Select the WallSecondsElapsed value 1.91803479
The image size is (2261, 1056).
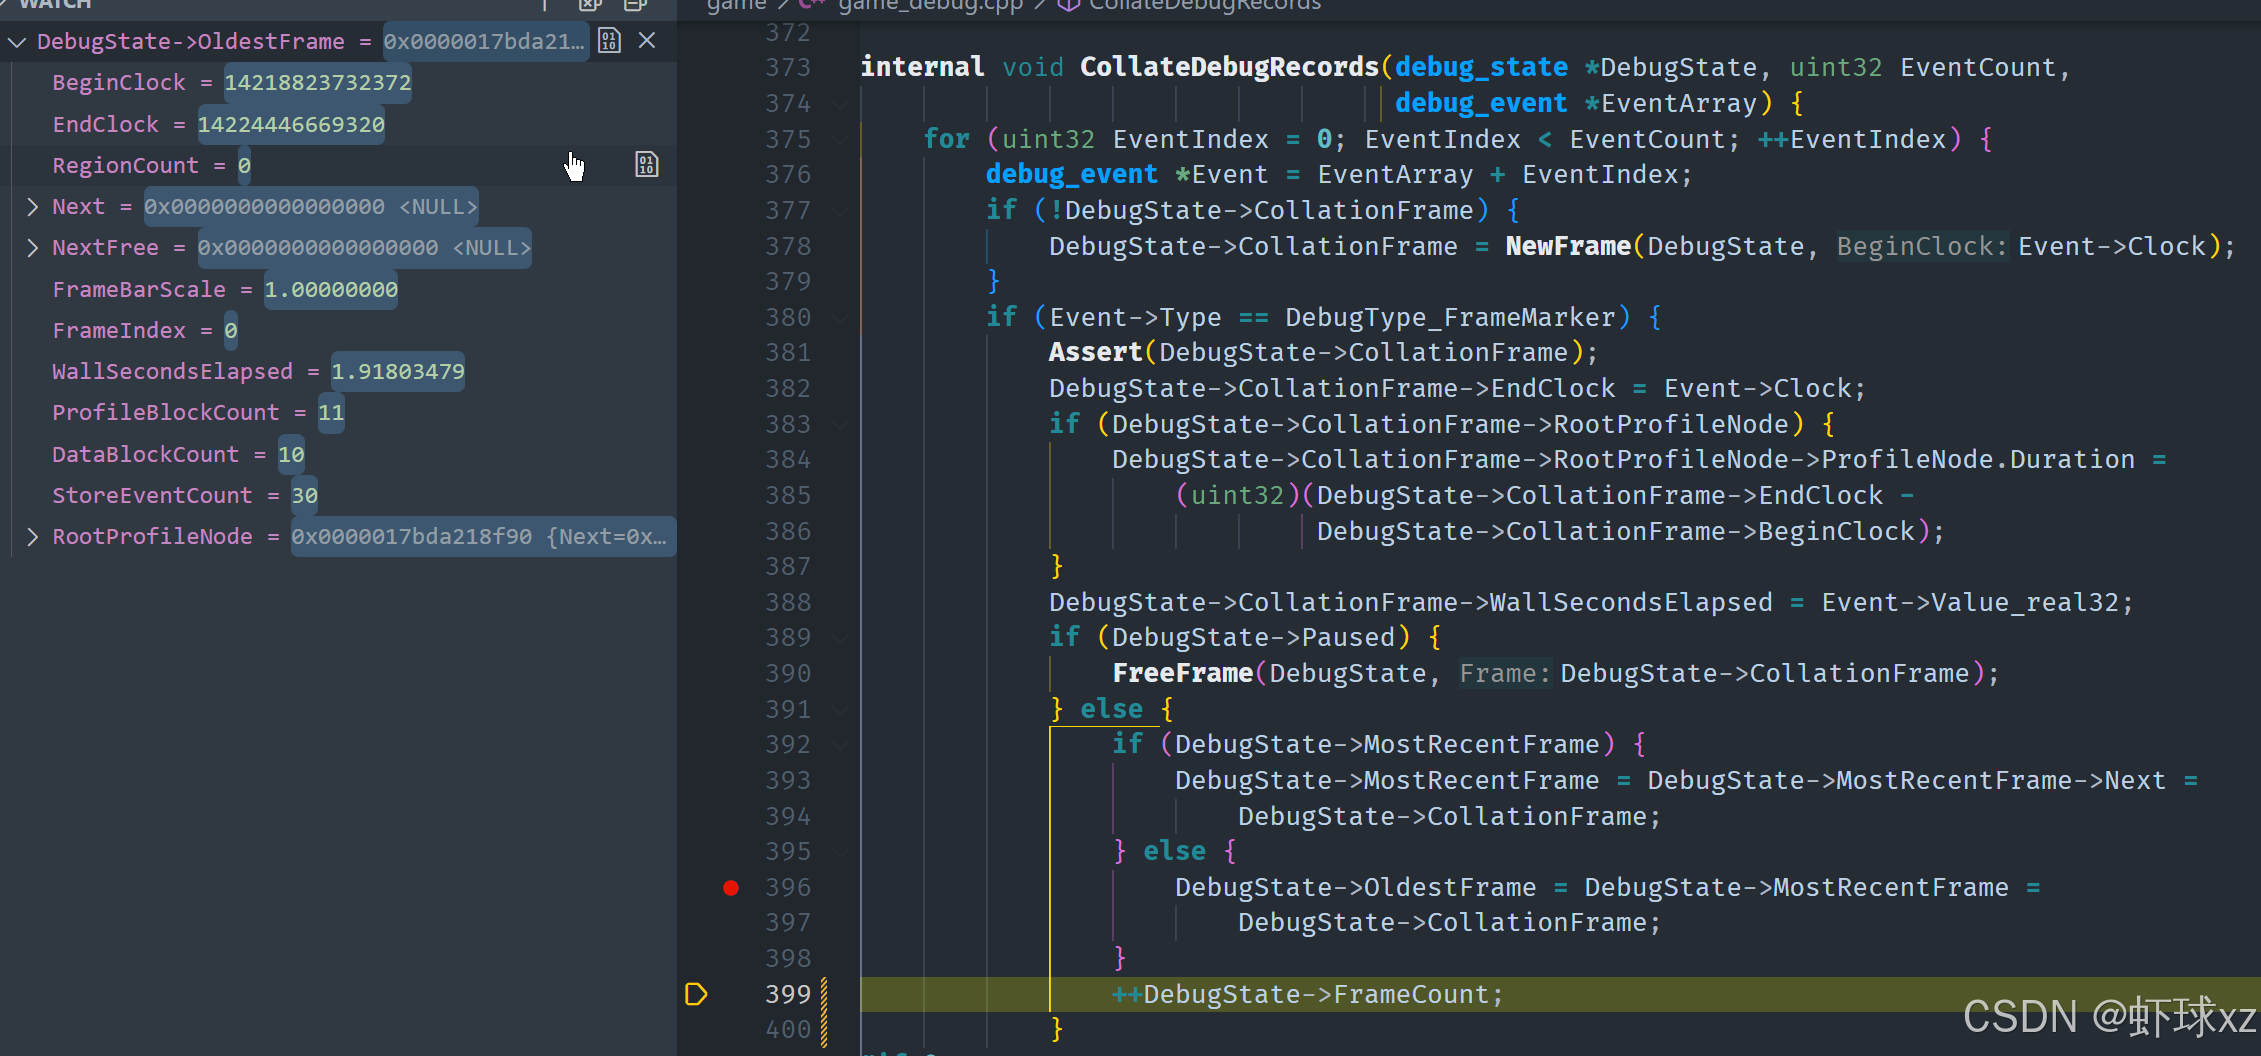(398, 372)
